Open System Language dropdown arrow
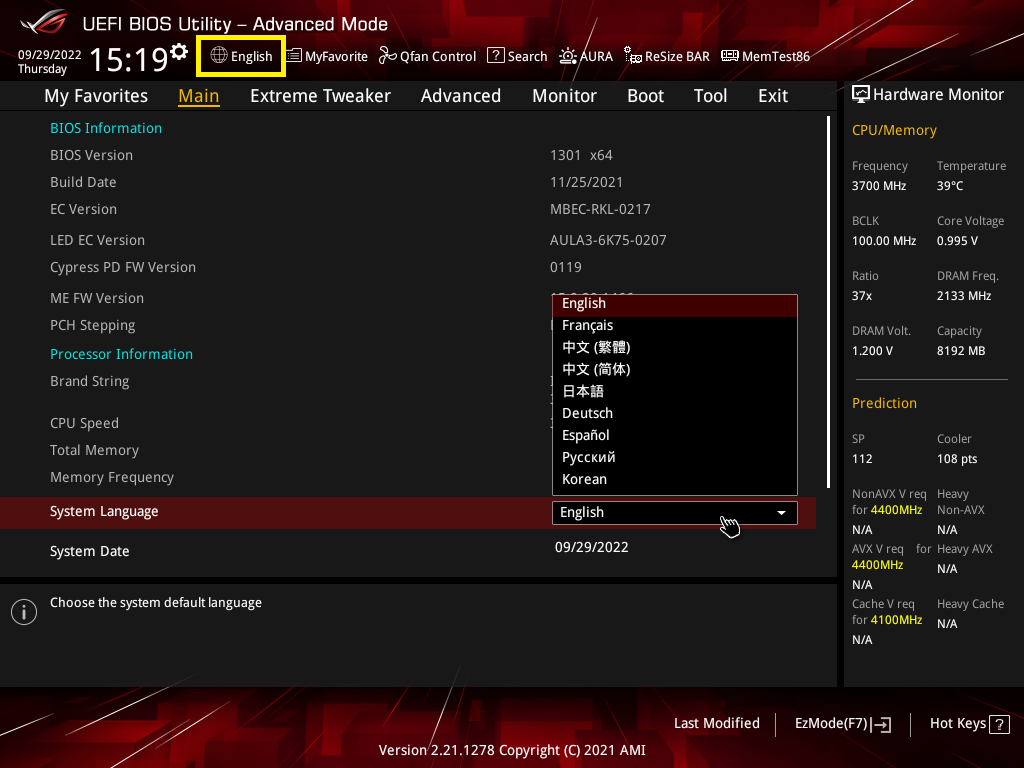The height and width of the screenshot is (768, 1024). pyautogui.click(x=781, y=513)
